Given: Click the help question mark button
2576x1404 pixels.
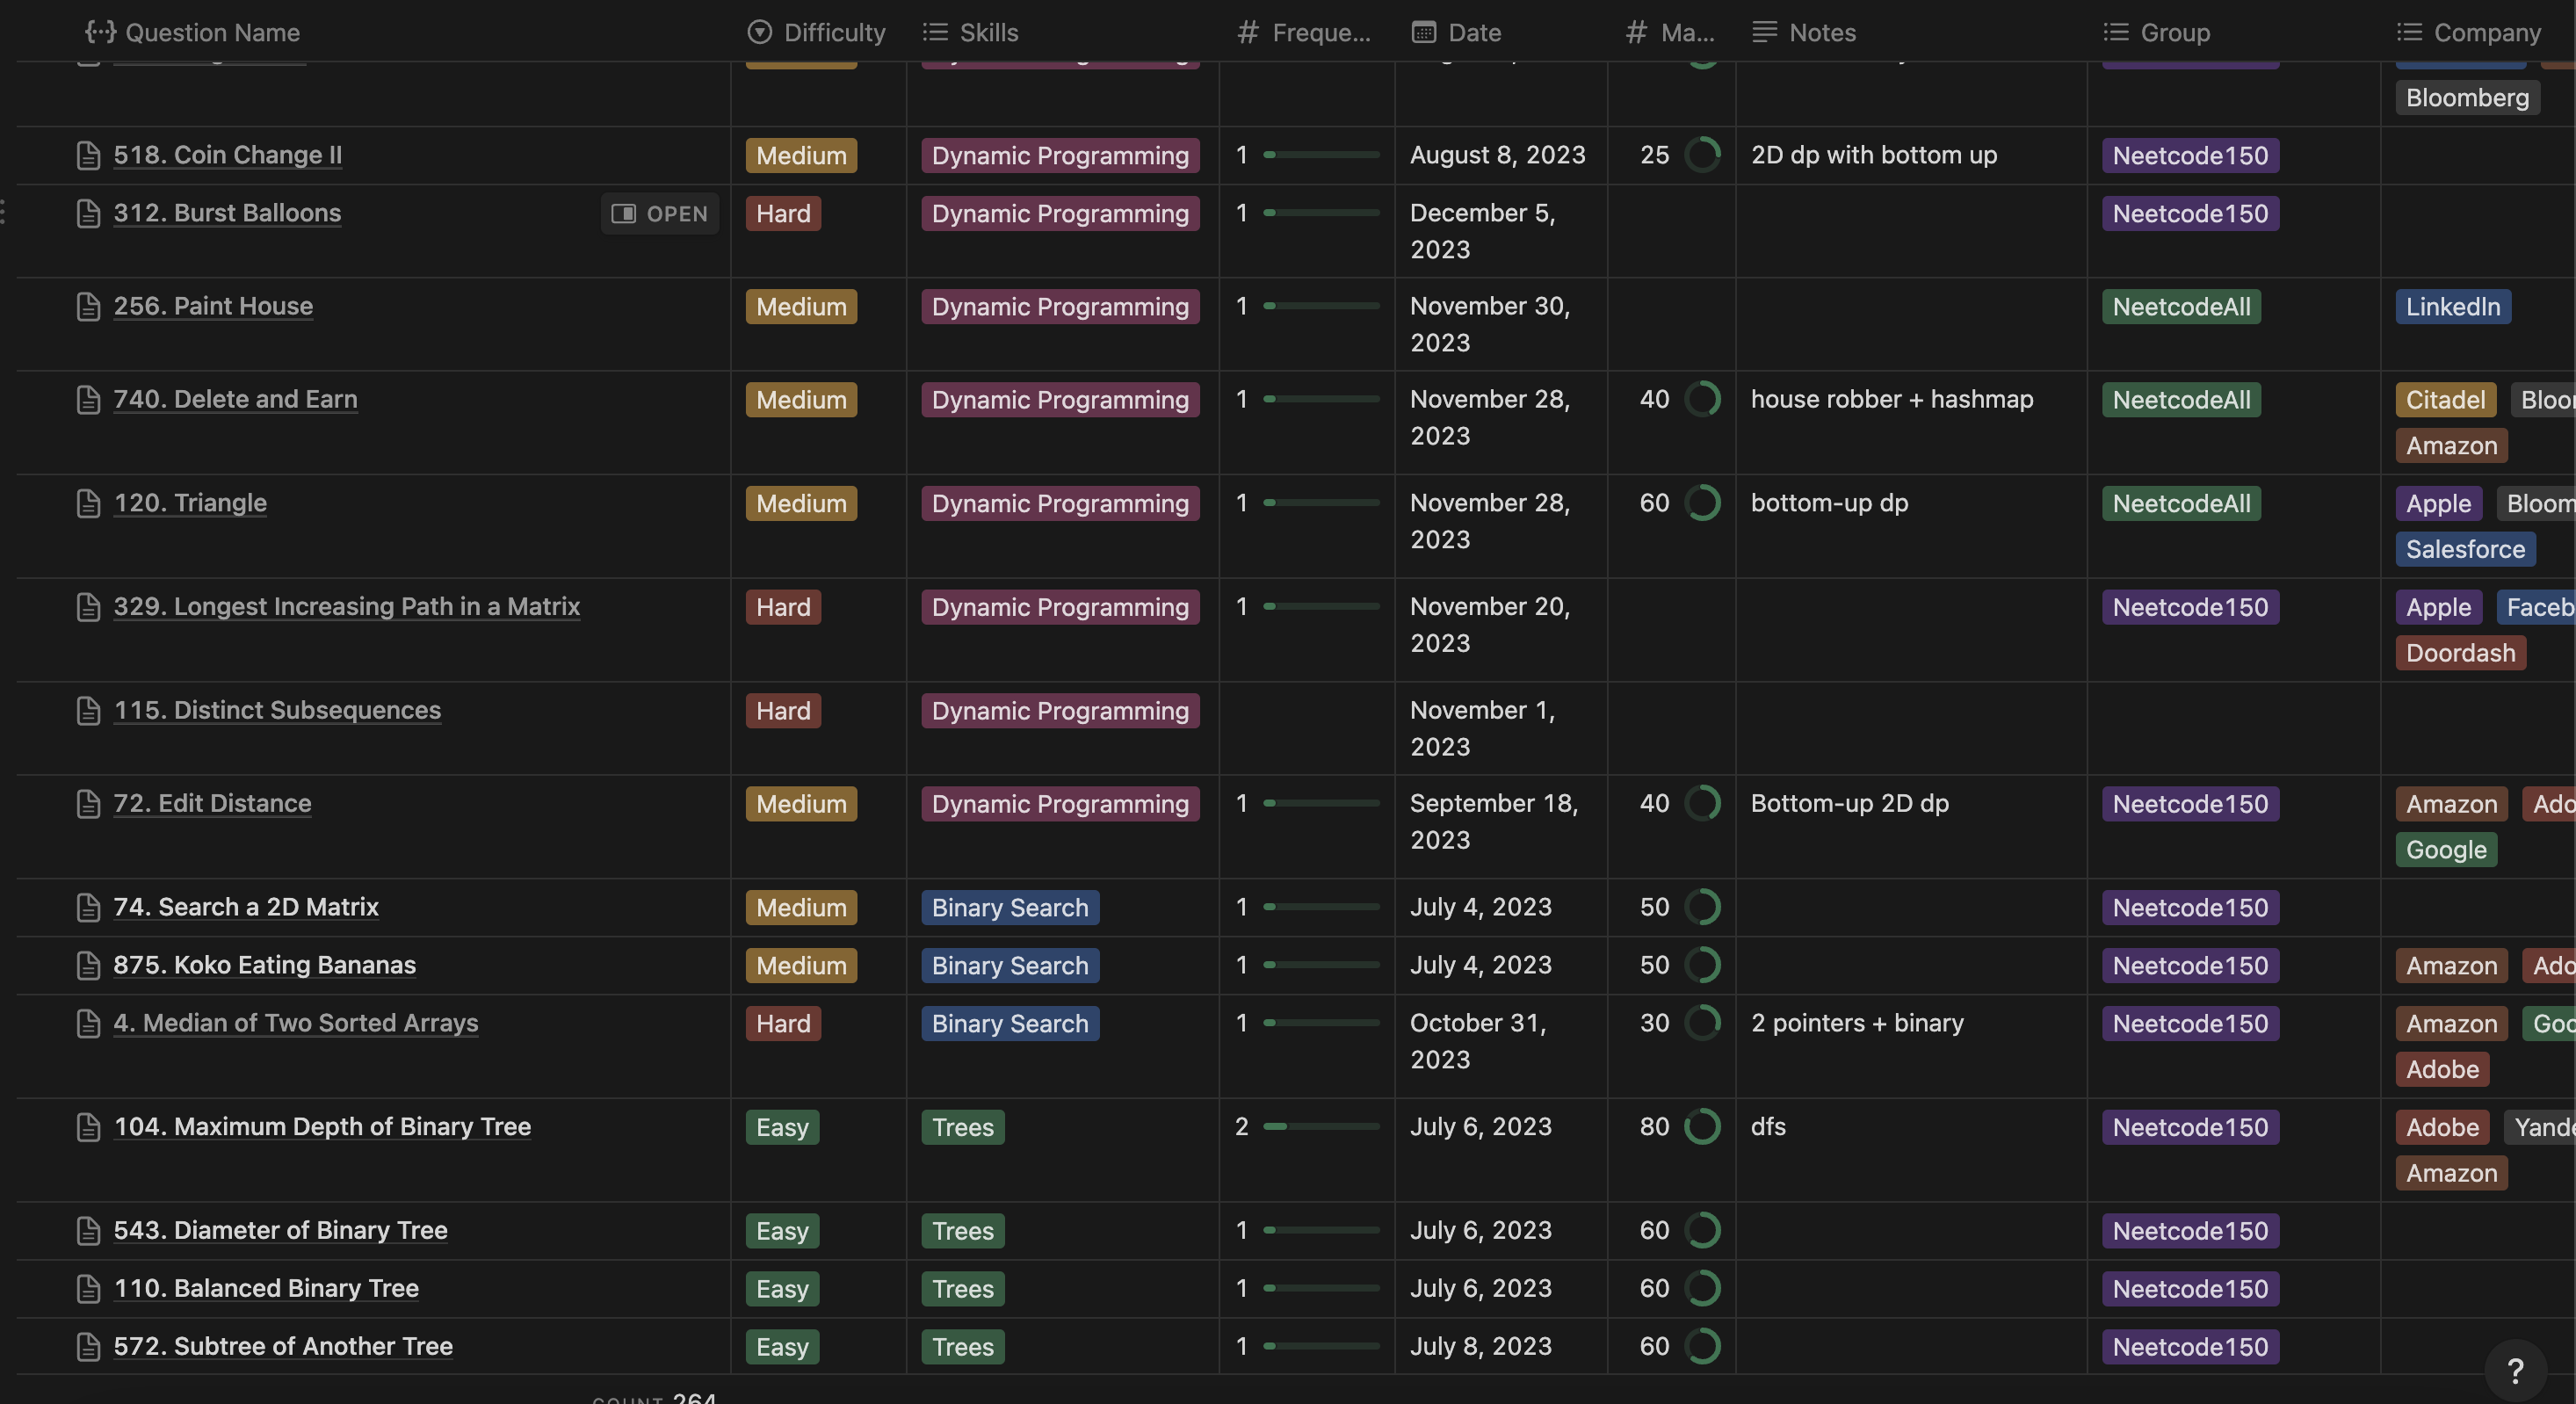Looking at the screenshot, I should click(2515, 1370).
